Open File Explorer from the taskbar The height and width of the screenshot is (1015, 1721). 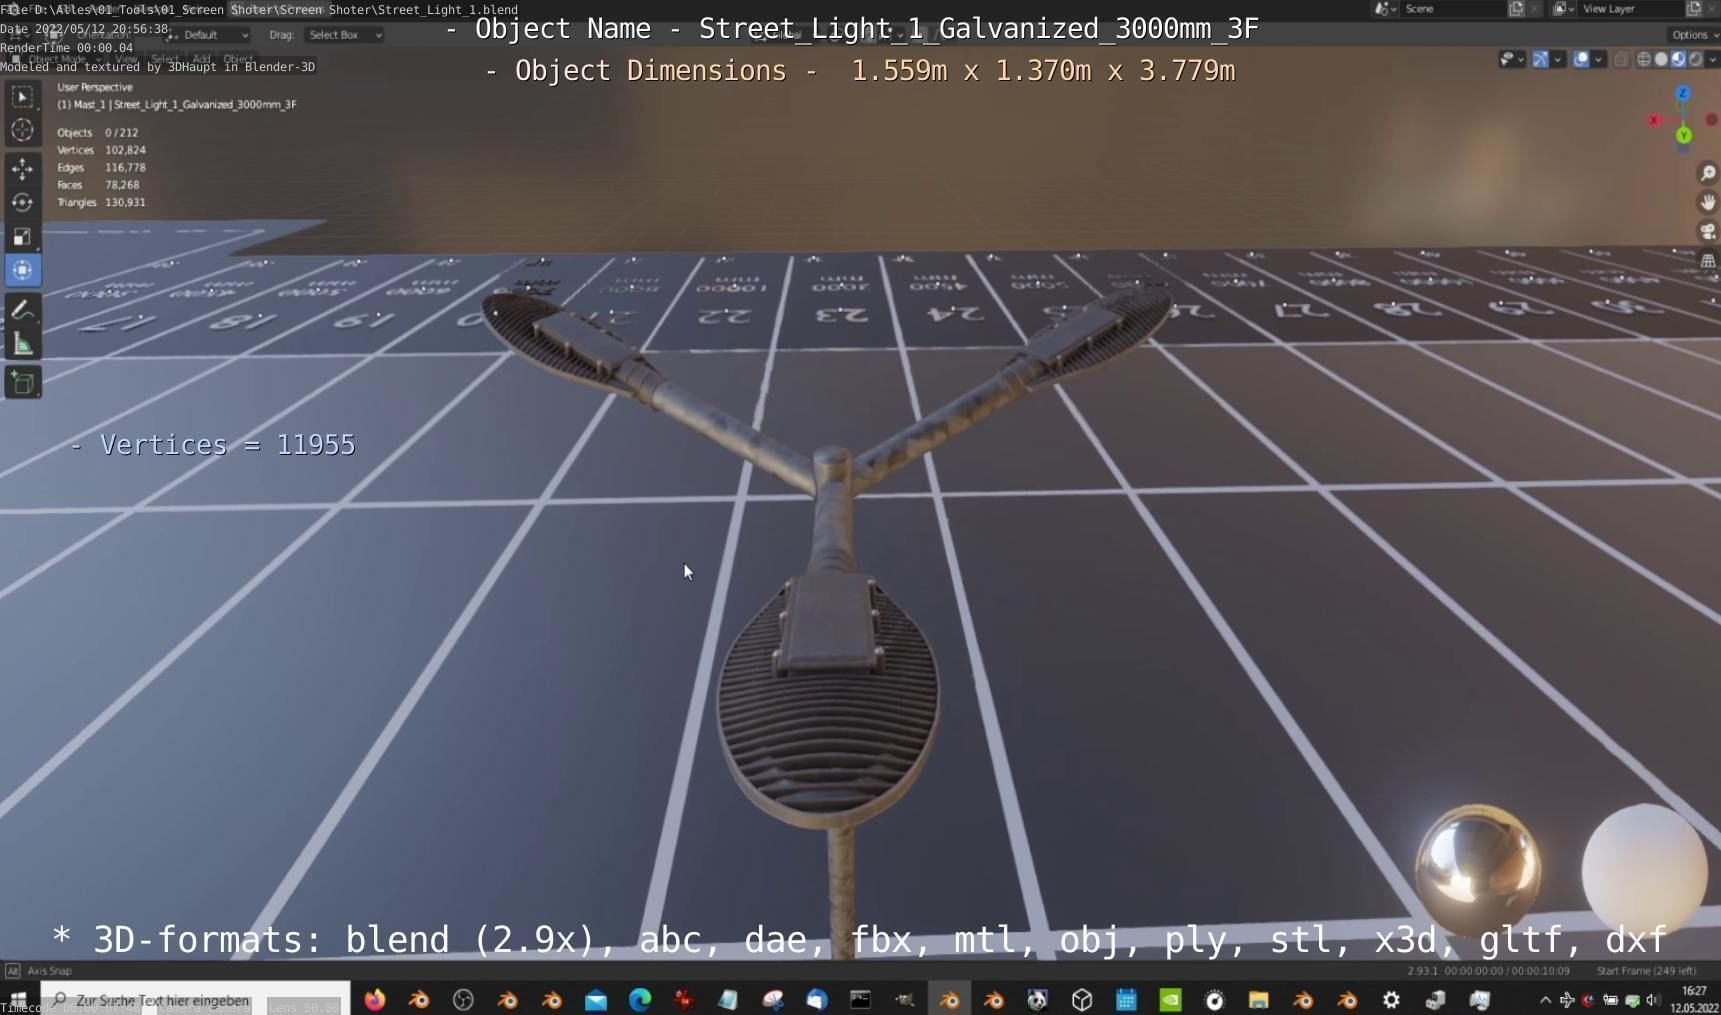pyautogui.click(x=1258, y=1000)
